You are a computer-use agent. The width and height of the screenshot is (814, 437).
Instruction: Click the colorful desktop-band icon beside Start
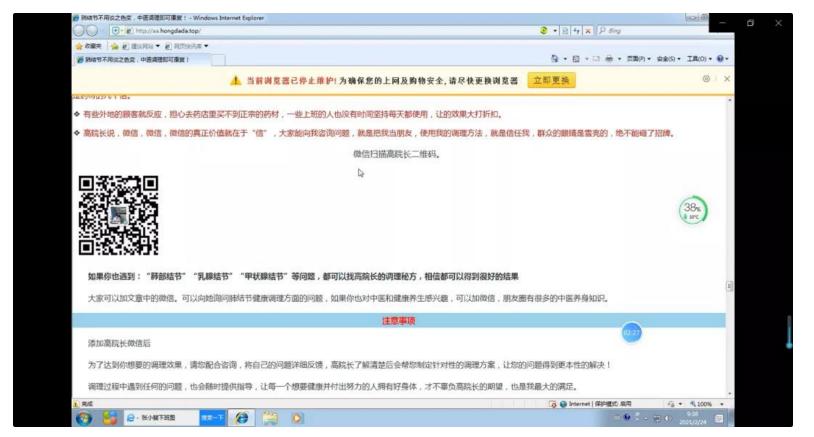pos(110,418)
